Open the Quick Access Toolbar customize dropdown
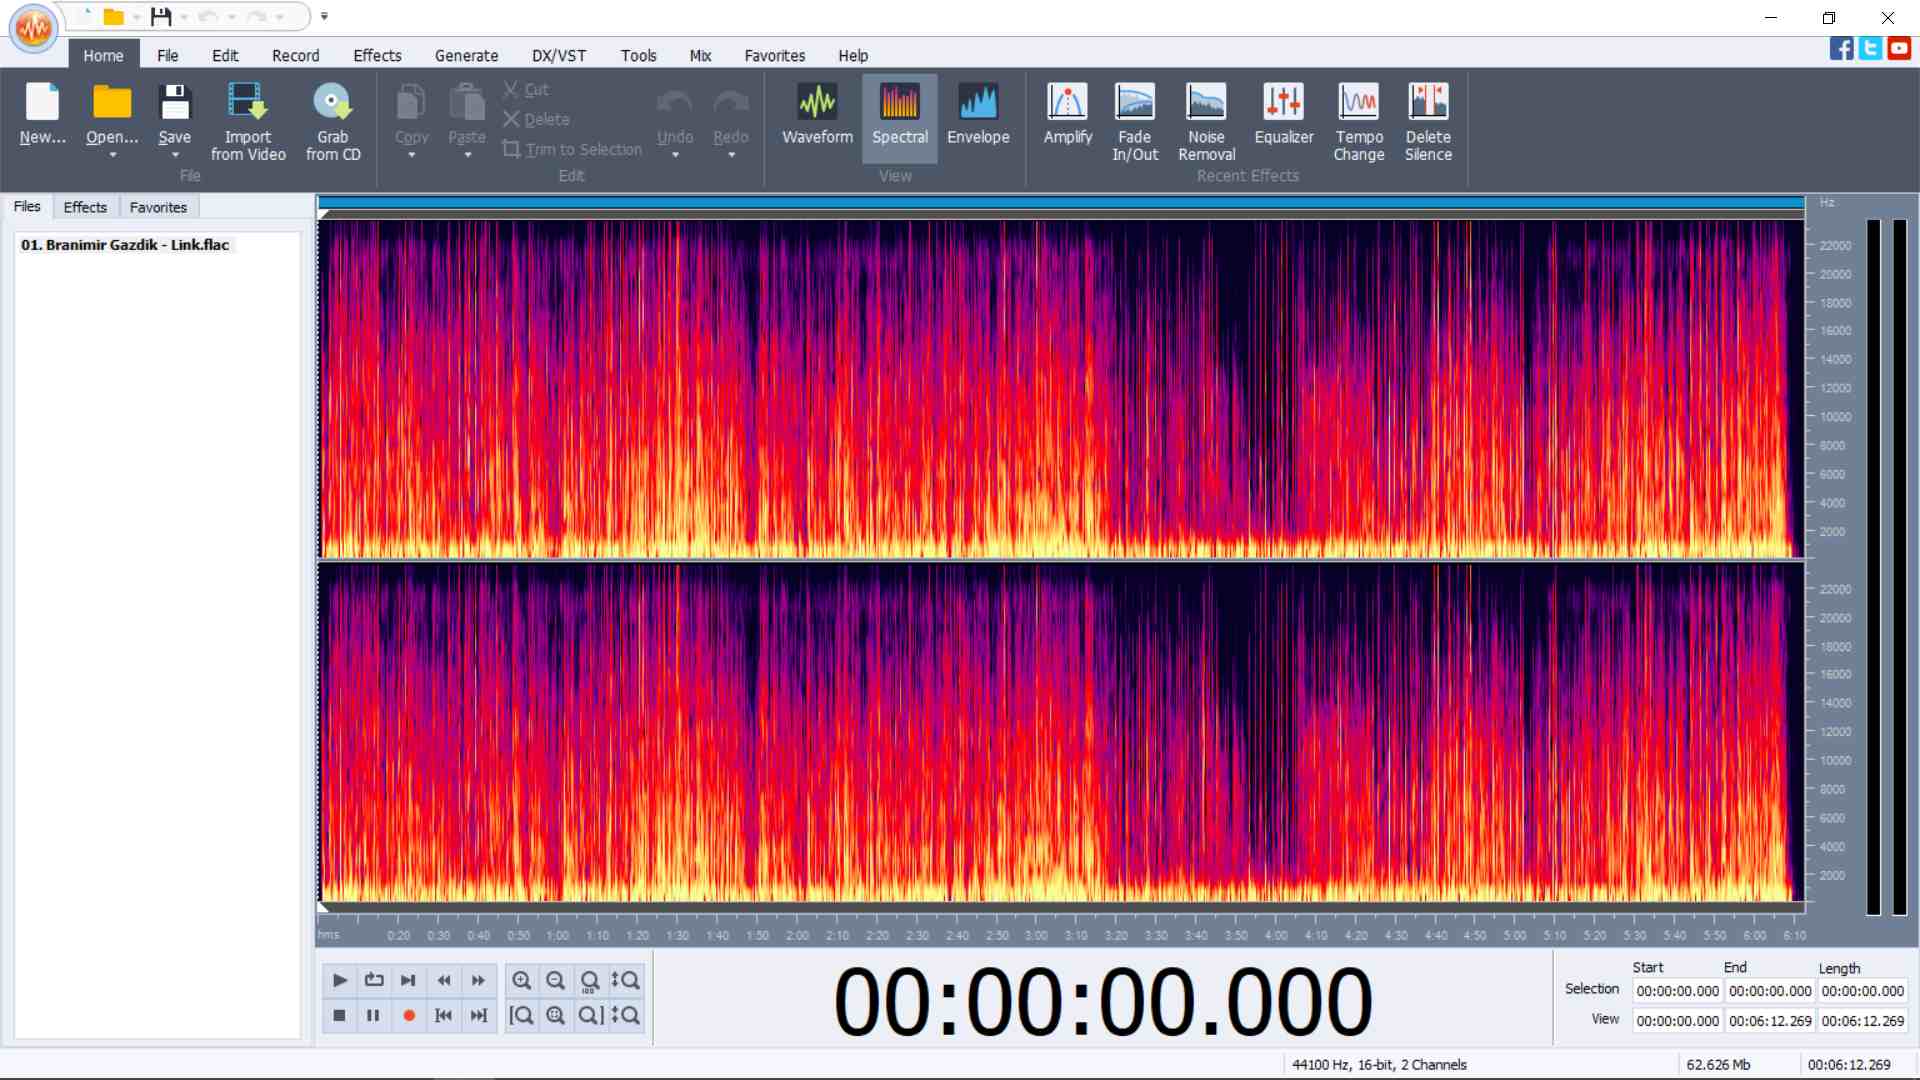Screen dimensions: 1920x1080 [324, 16]
